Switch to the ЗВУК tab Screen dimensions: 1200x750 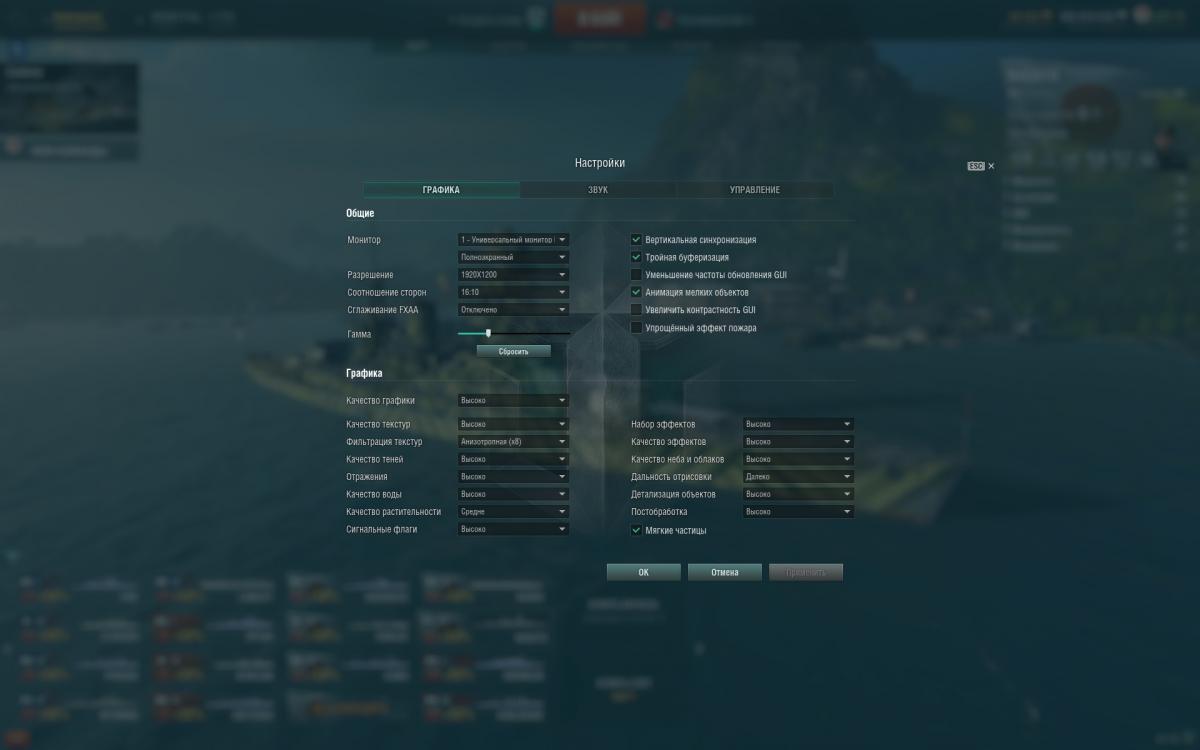tap(598, 190)
